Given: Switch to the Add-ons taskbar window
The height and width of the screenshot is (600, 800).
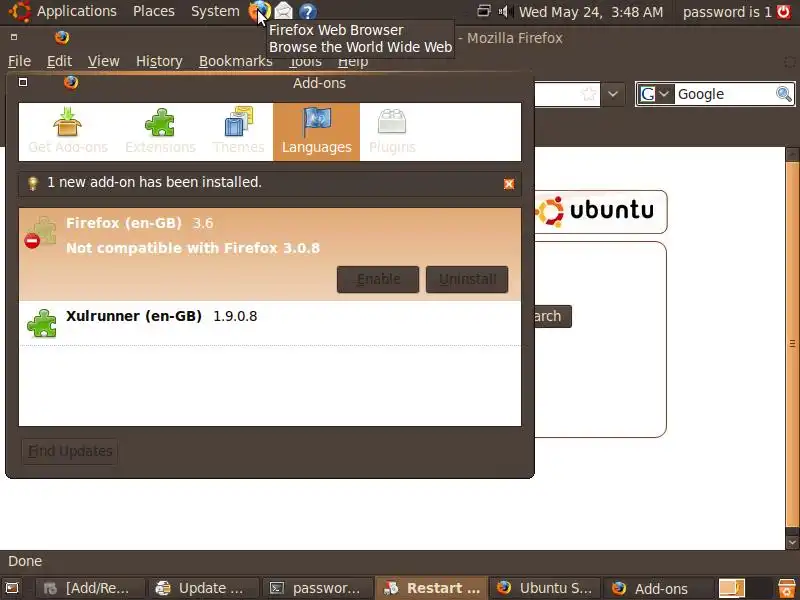Looking at the screenshot, I should (x=658, y=588).
